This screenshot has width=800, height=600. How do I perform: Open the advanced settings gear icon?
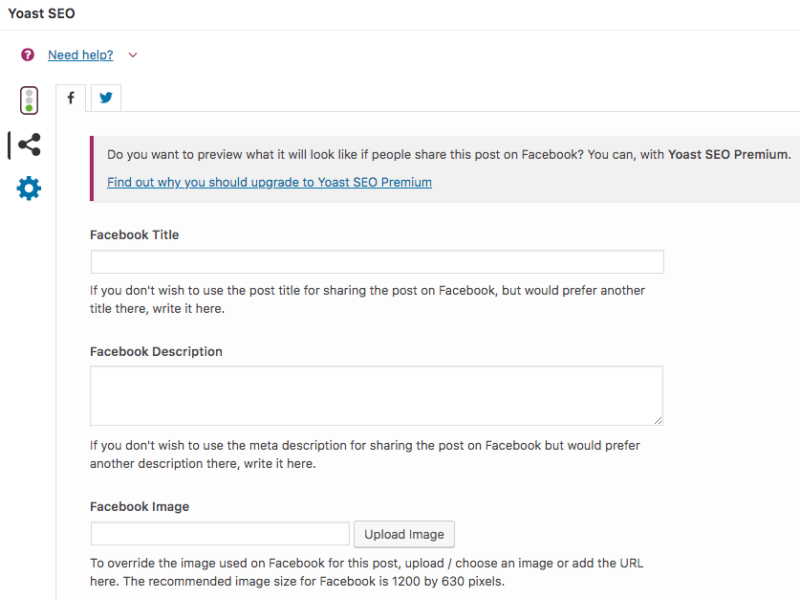point(29,188)
